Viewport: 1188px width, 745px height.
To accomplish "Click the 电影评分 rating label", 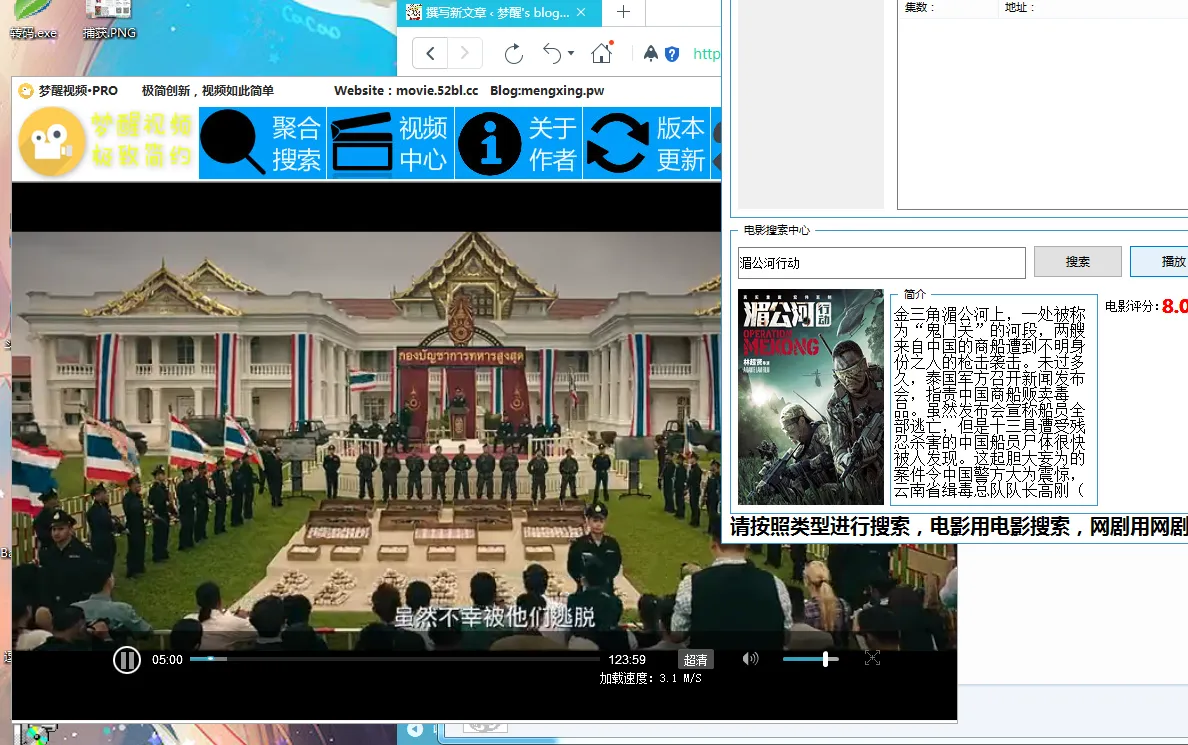I will pos(1132,306).
